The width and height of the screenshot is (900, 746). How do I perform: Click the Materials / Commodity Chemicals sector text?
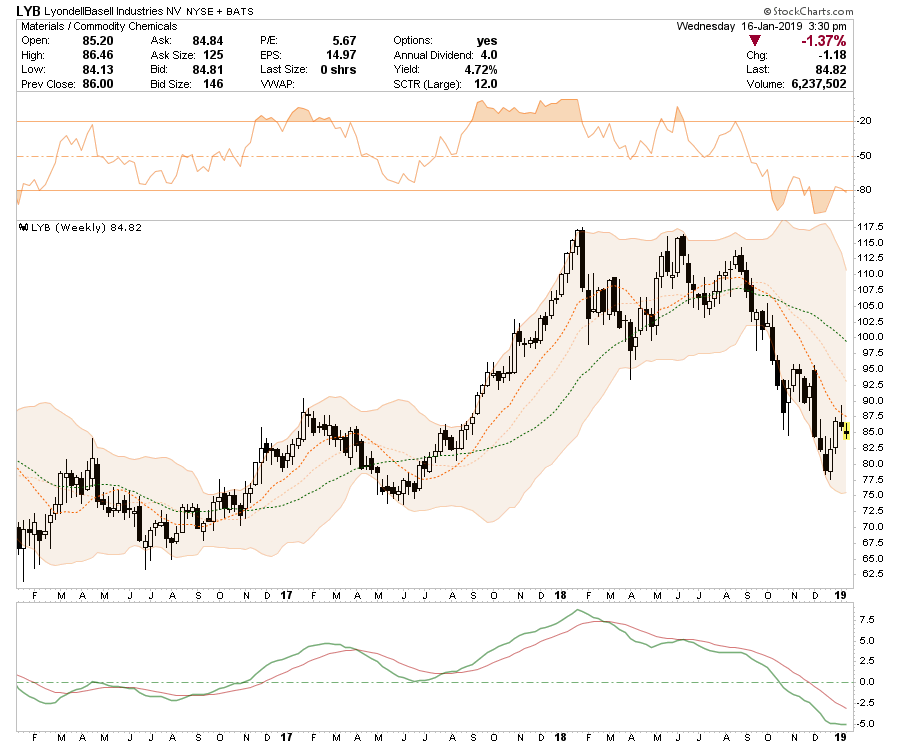[x=99, y=26]
